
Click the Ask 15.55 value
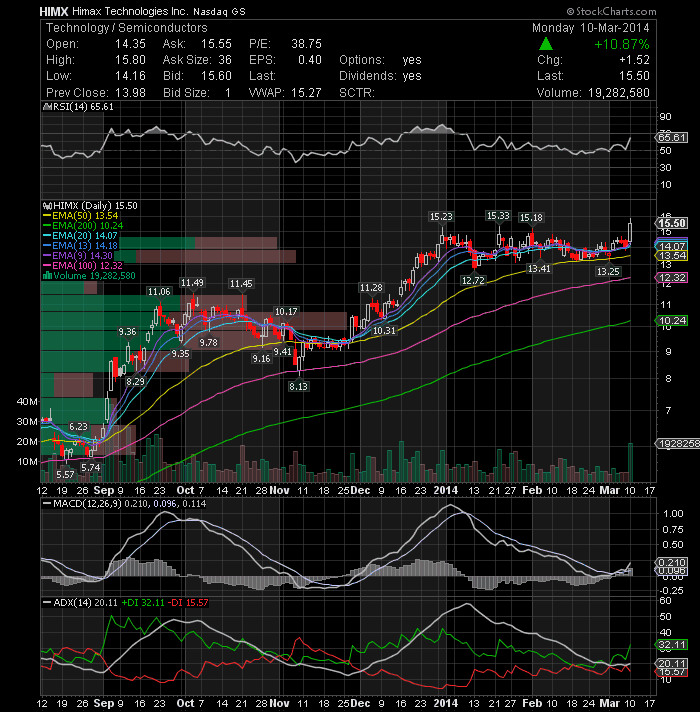[x=216, y=44]
